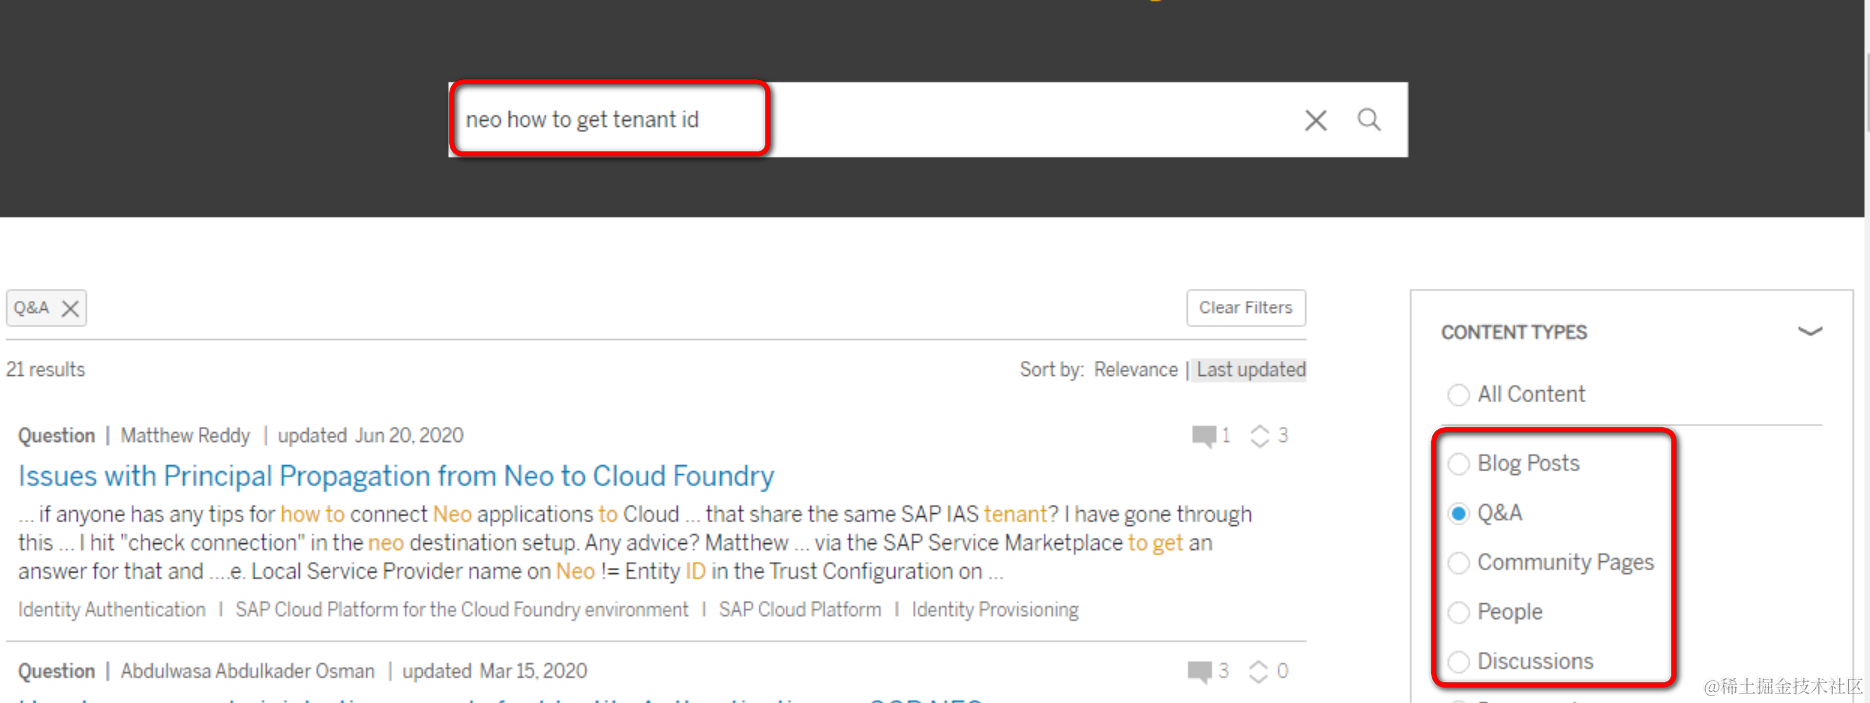Click the vote arrows icon on Matthew Reddy's question

tap(1260, 436)
